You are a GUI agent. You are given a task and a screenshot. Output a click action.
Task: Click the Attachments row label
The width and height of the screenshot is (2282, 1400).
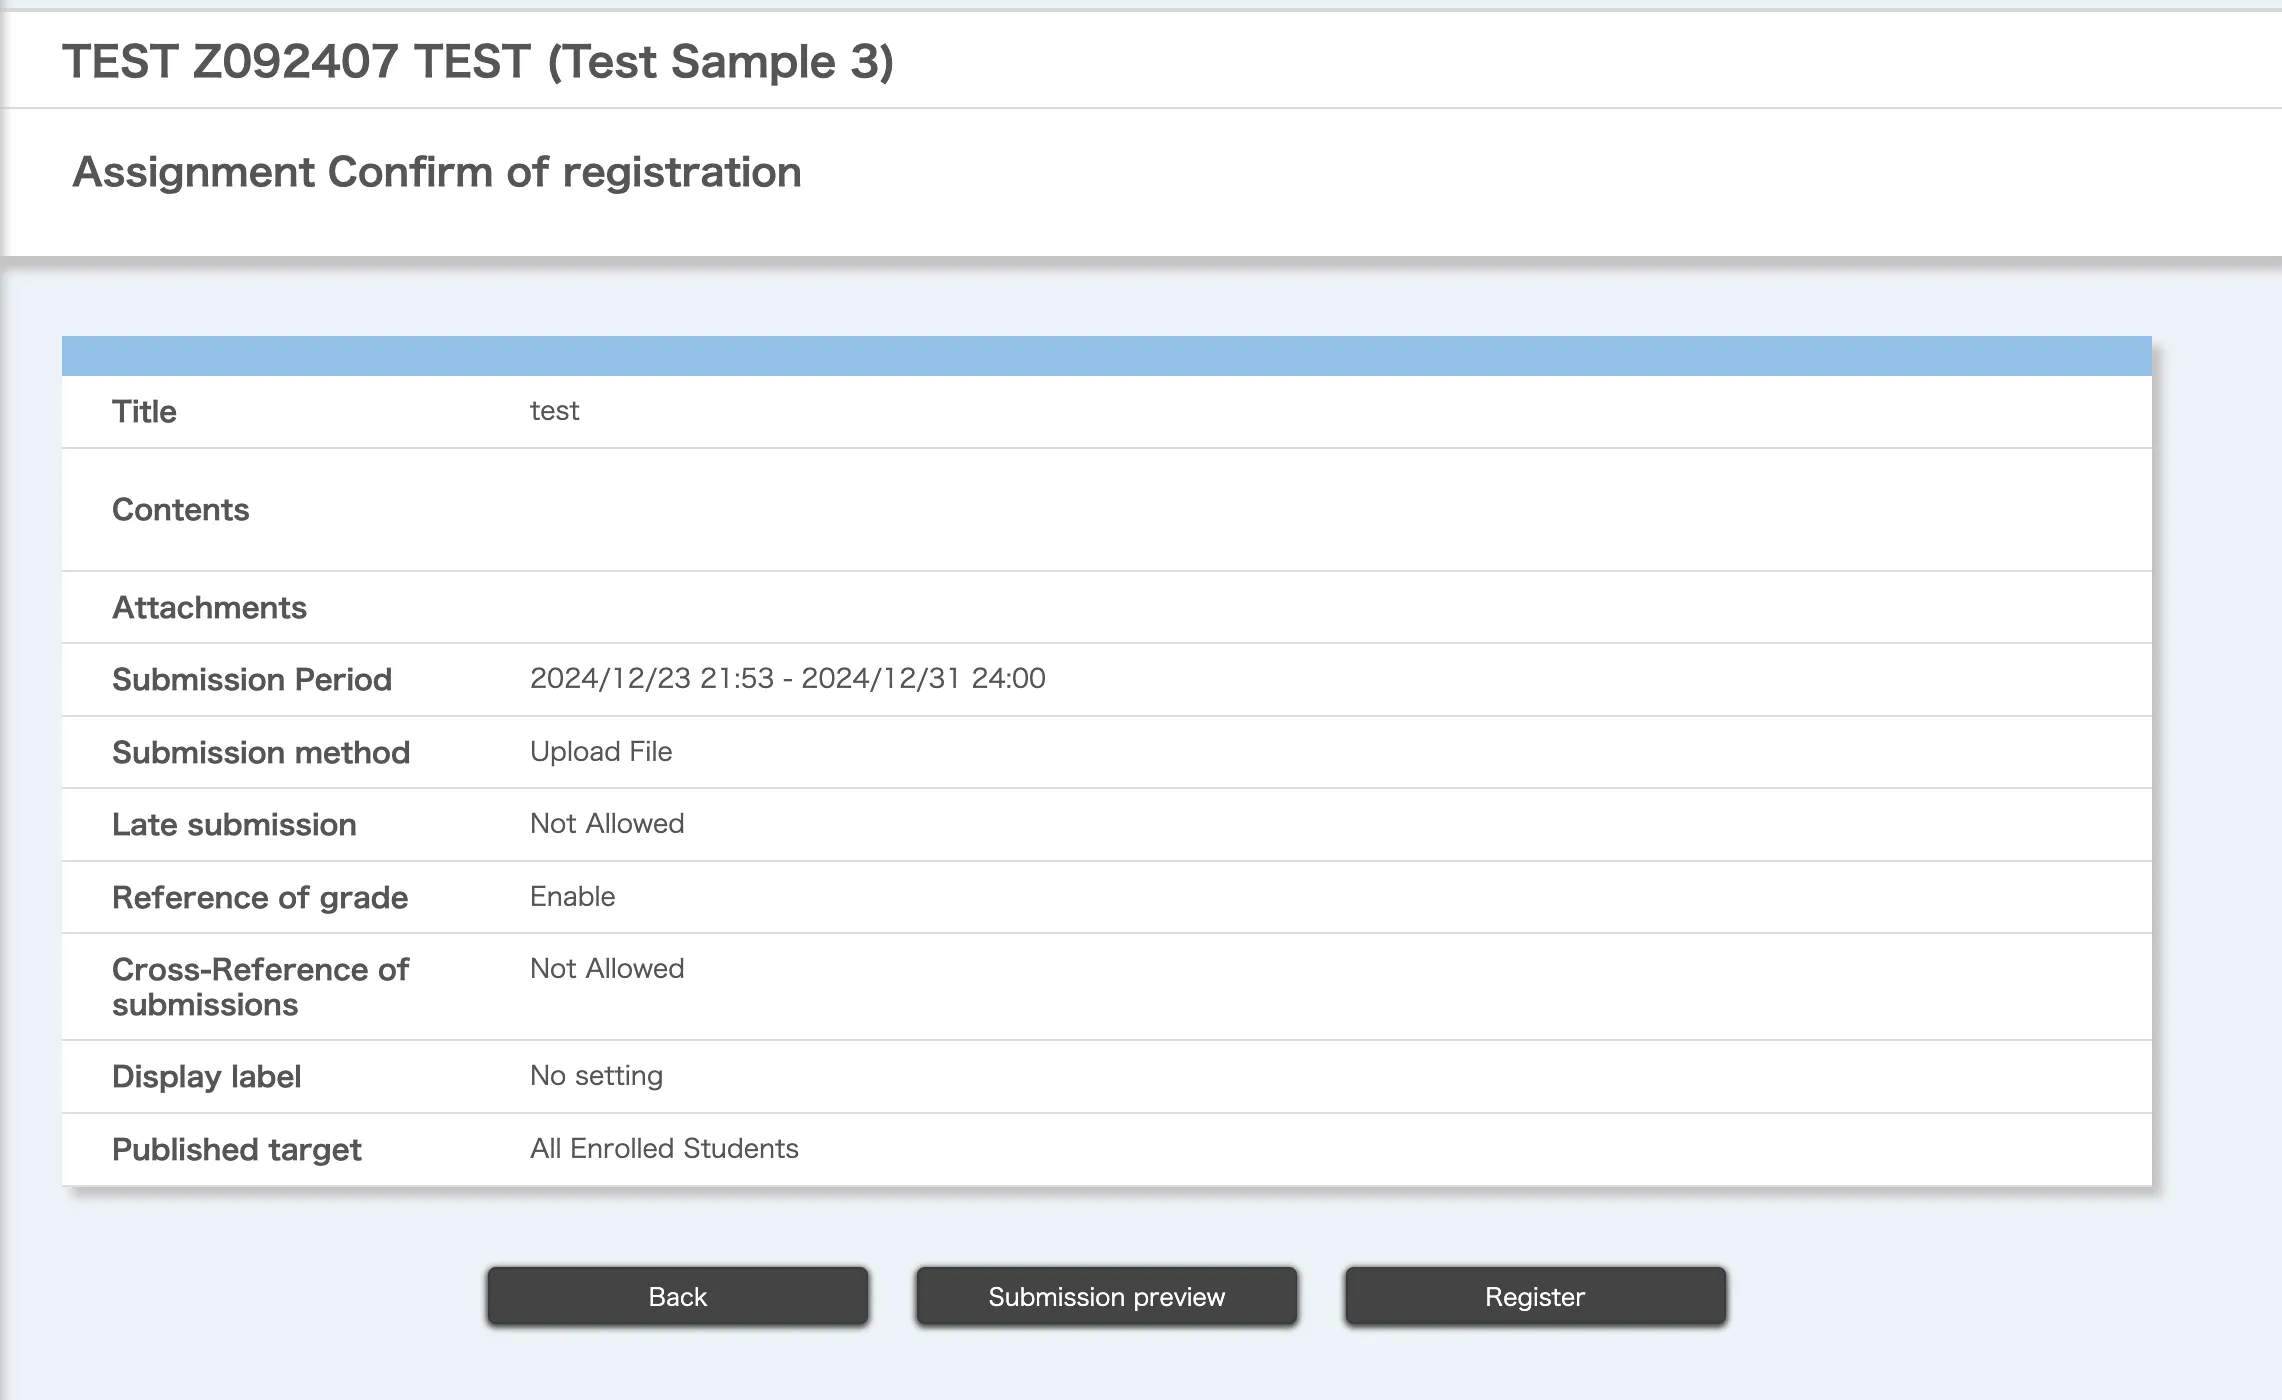[x=209, y=608]
